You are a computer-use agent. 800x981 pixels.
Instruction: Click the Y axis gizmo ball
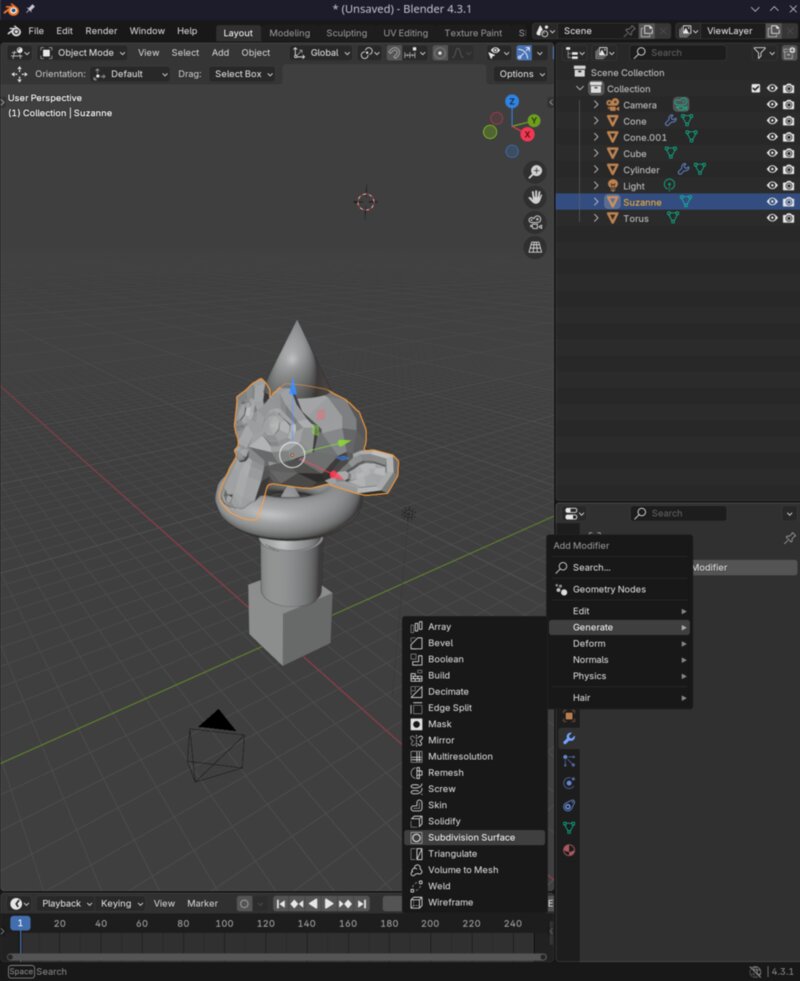click(534, 120)
